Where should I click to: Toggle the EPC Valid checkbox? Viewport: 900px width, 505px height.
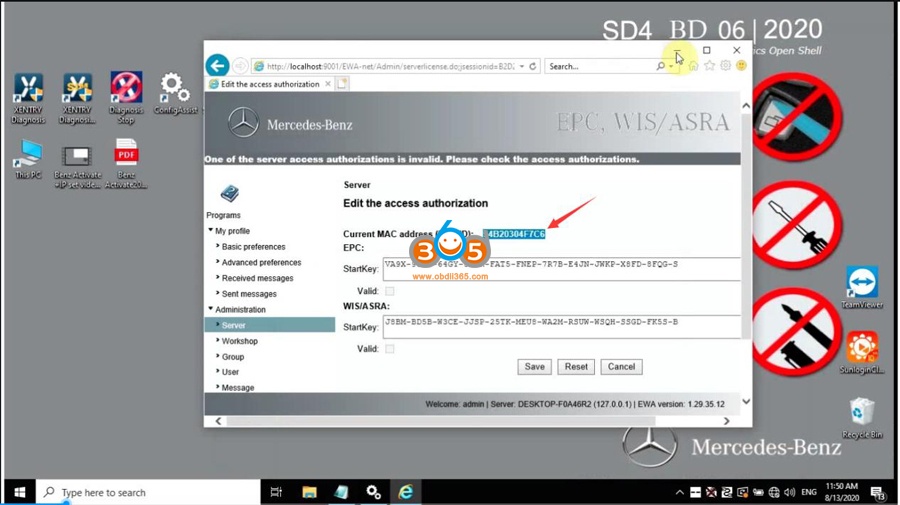coord(390,291)
